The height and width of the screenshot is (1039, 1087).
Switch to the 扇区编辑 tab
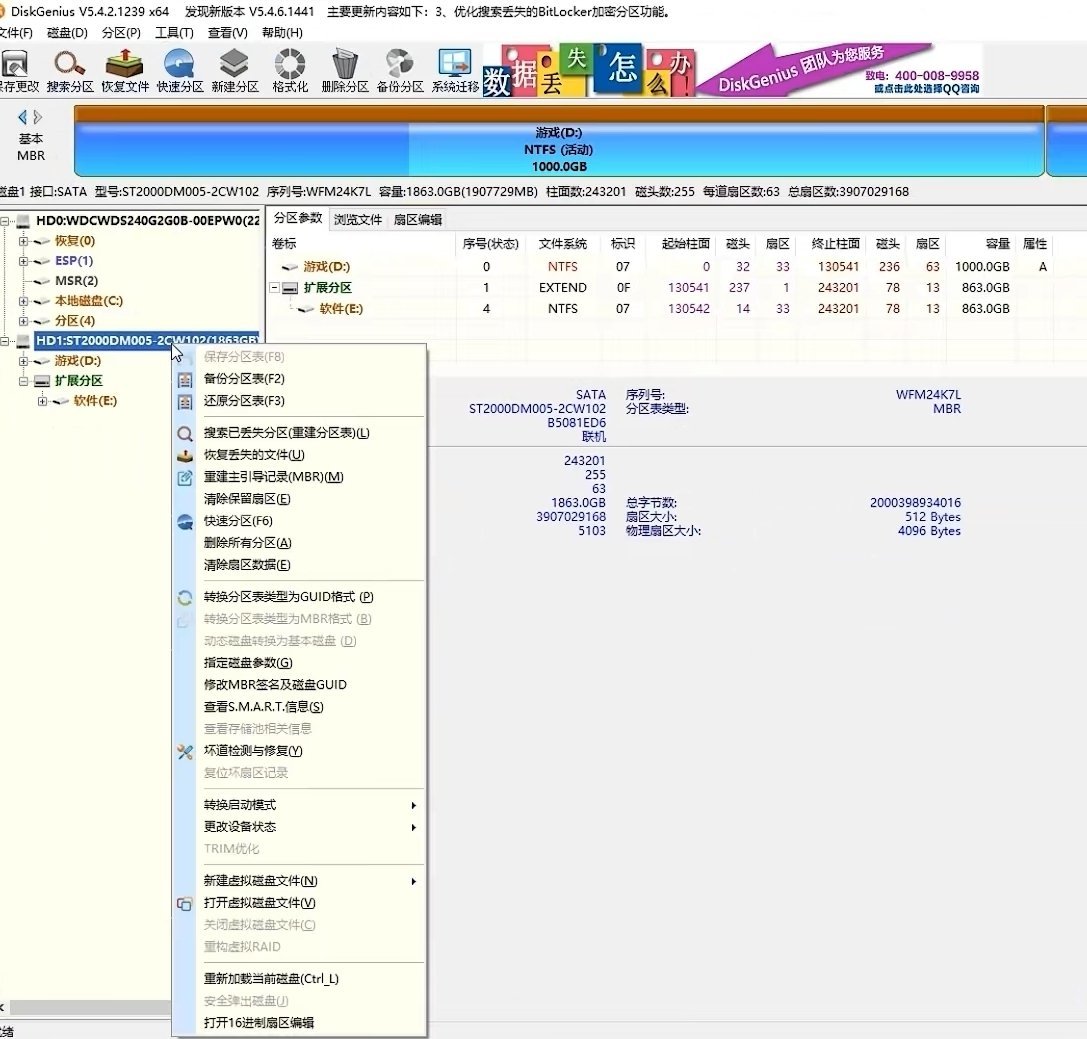pyautogui.click(x=417, y=220)
